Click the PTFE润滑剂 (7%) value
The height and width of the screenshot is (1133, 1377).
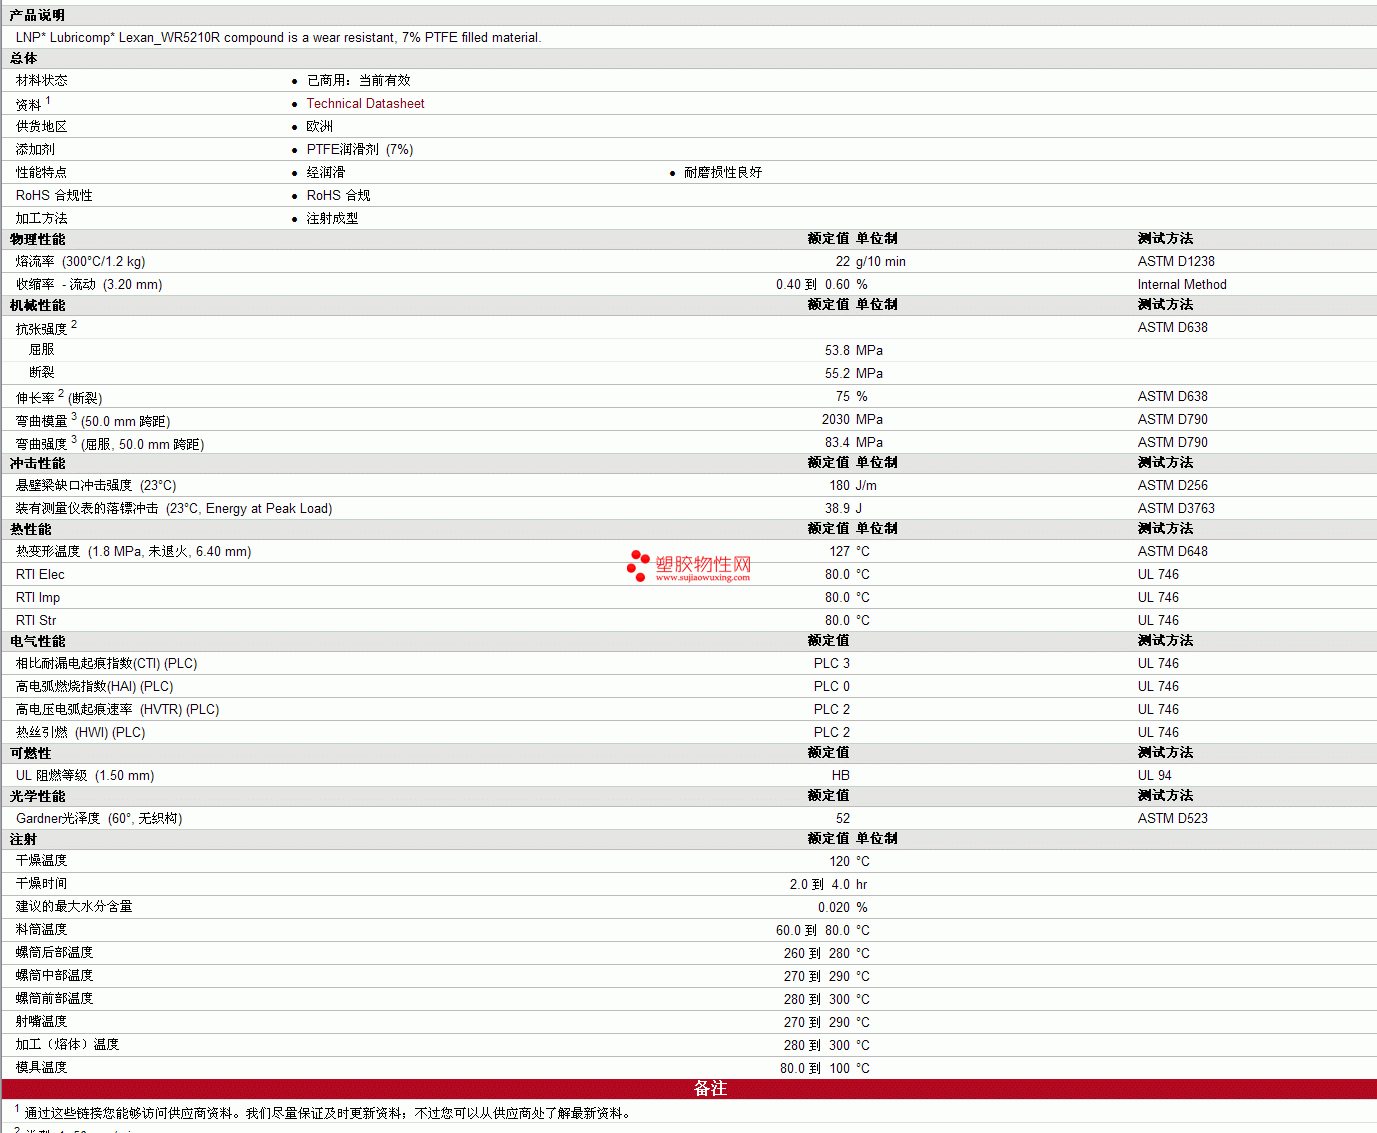[x=360, y=149]
